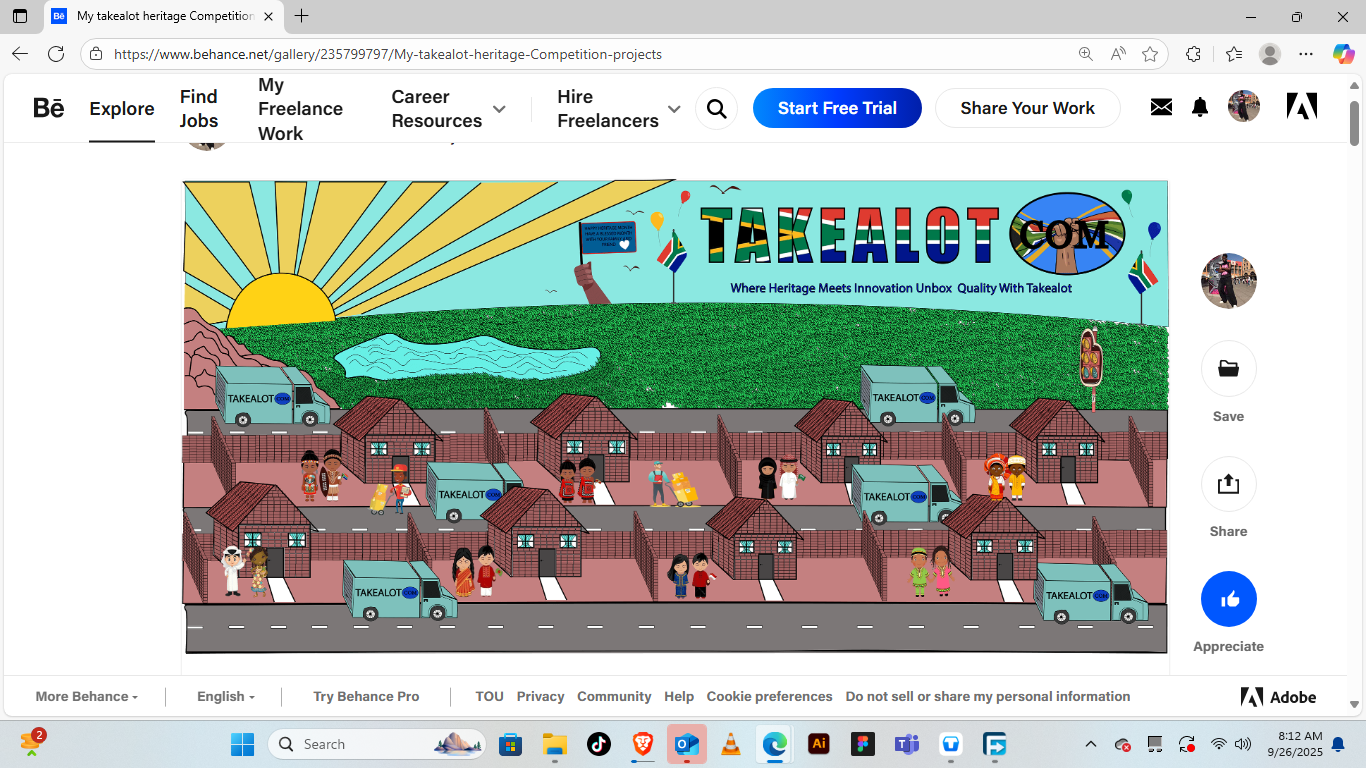Screen dimensions: 1366x768
Task: Open Microsoft Teams from the taskbar
Action: (x=906, y=744)
